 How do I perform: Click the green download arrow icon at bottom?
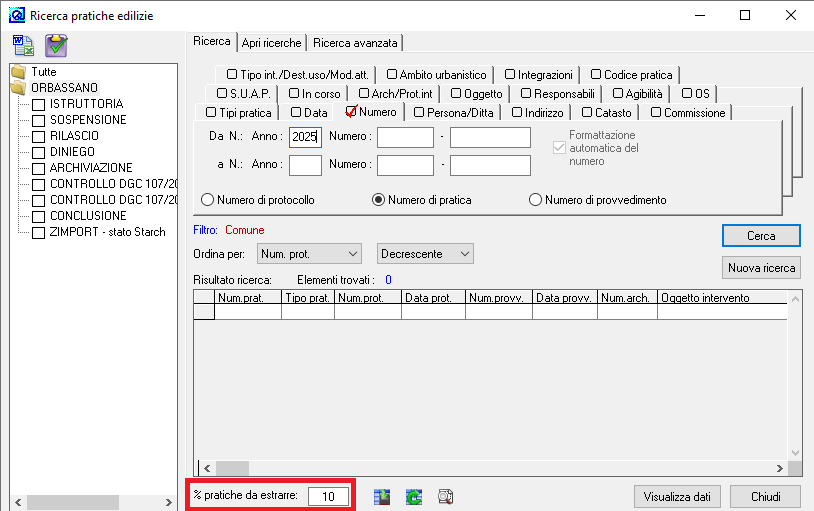(381, 497)
